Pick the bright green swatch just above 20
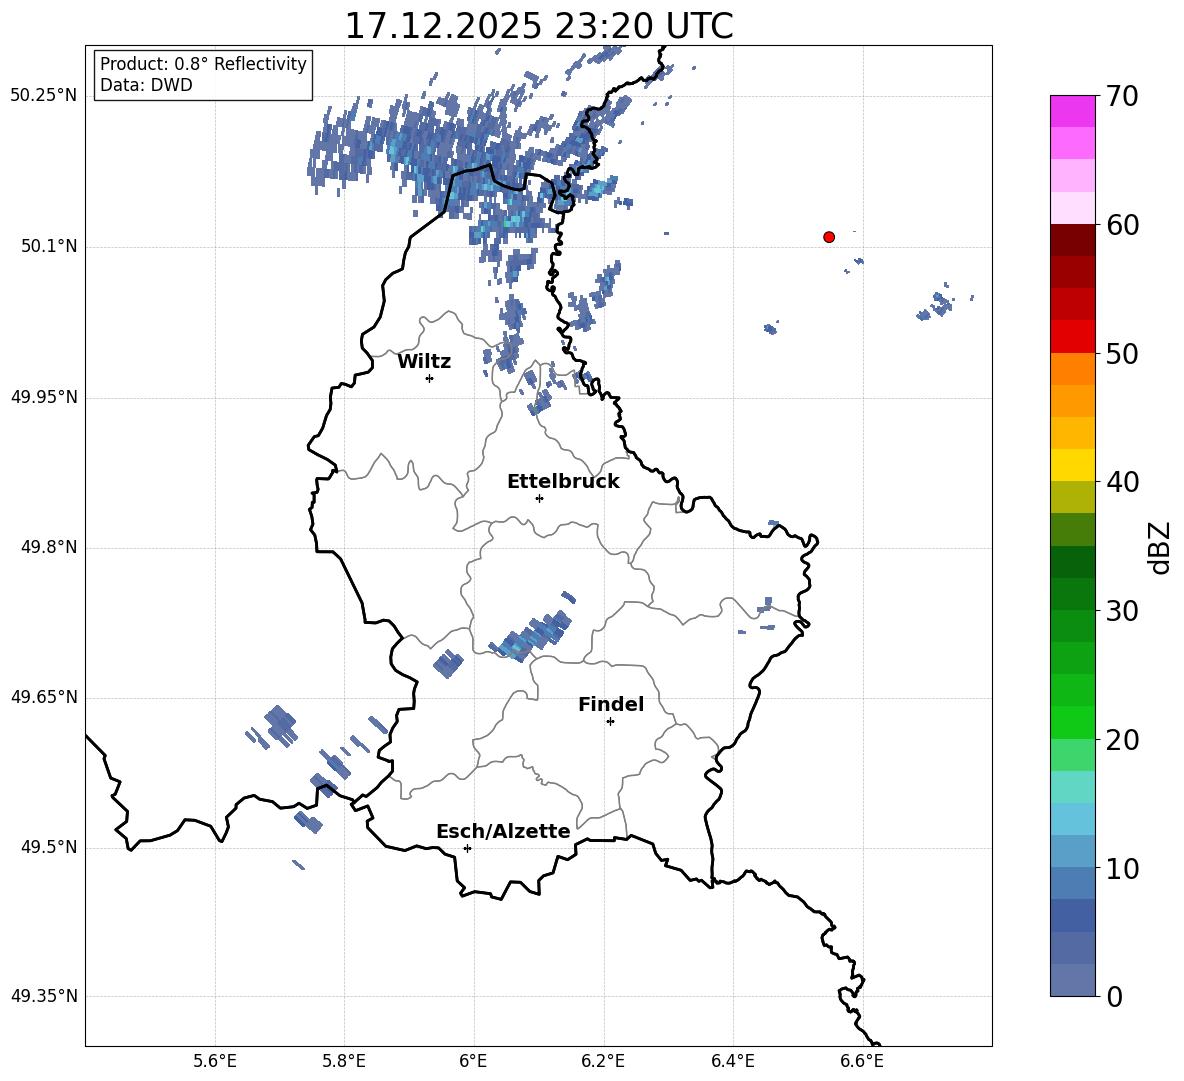The image size is (1184, 1081). click(1072, 722)
